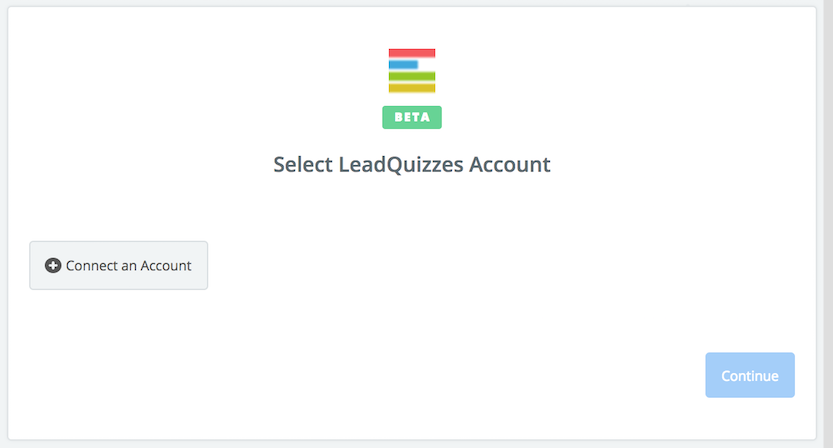833x448 pixels.
Task: Click the Continue button
Action: tap(750, 375)
